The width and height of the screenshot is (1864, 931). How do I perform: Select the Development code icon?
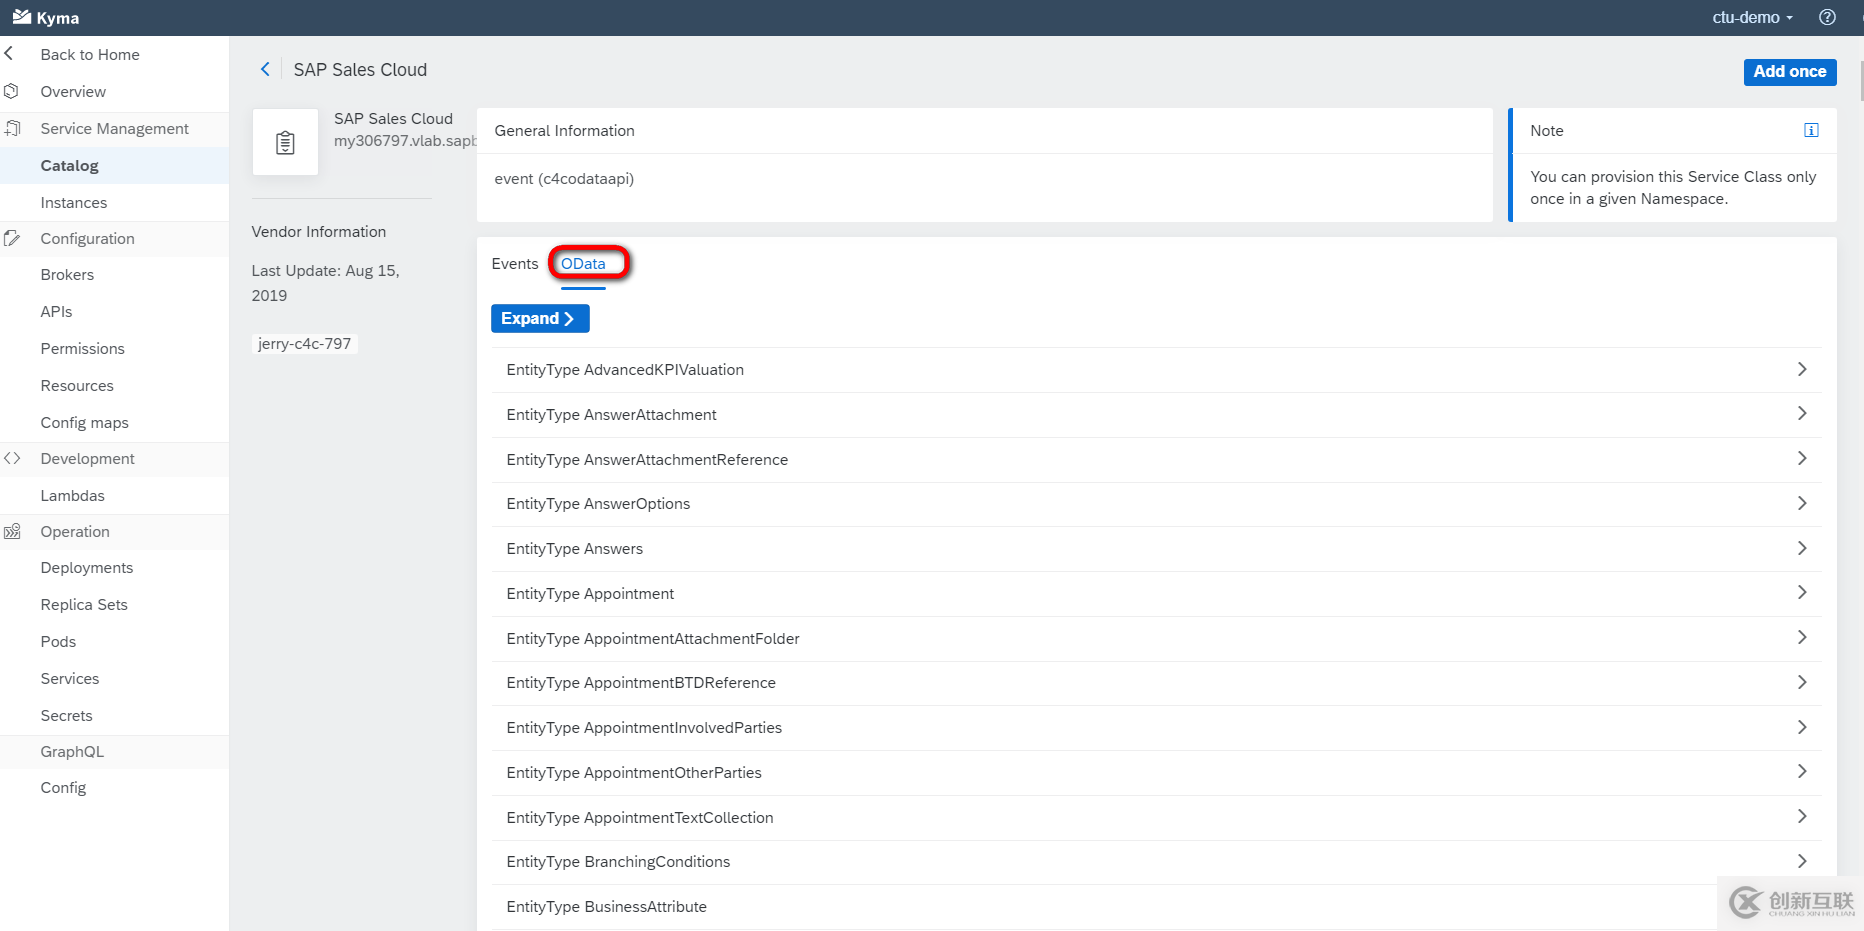point(12,458)
